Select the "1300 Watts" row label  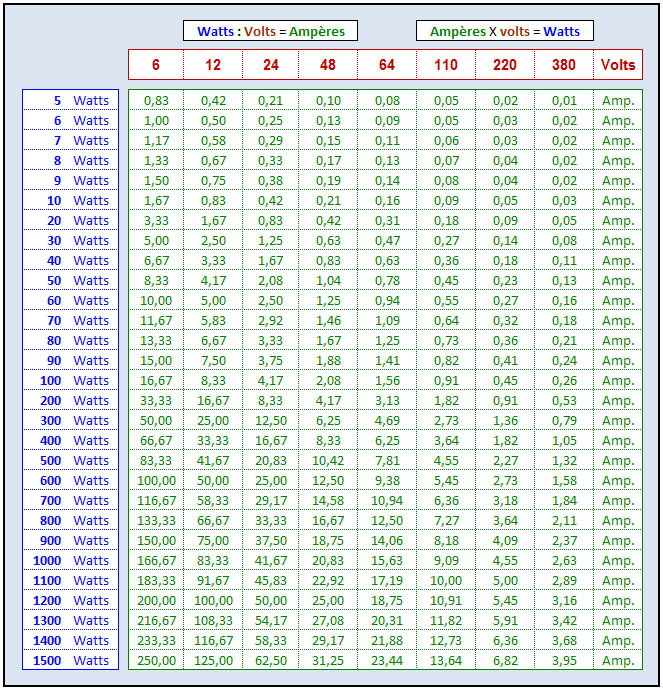(x=70, y=621)
